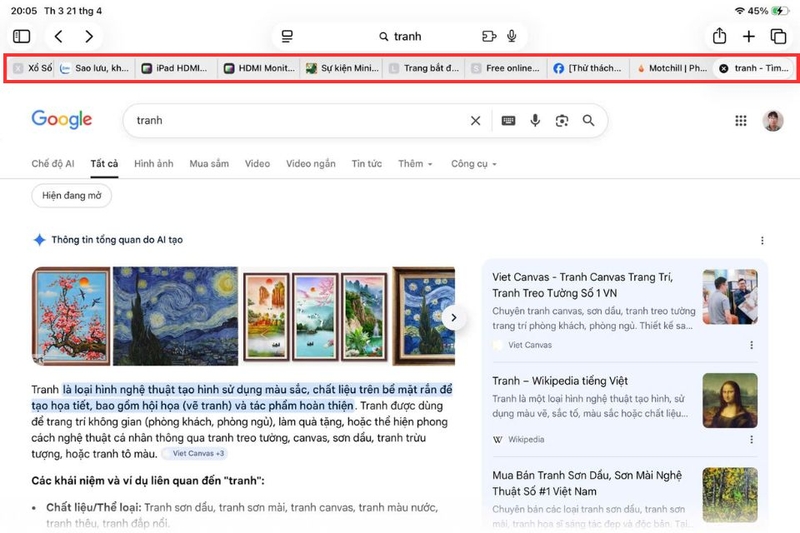Viewport: 800px width, 533px height.
Task: Open the cherry blossom painting thumbnail
Action: (x=71, y=316)
